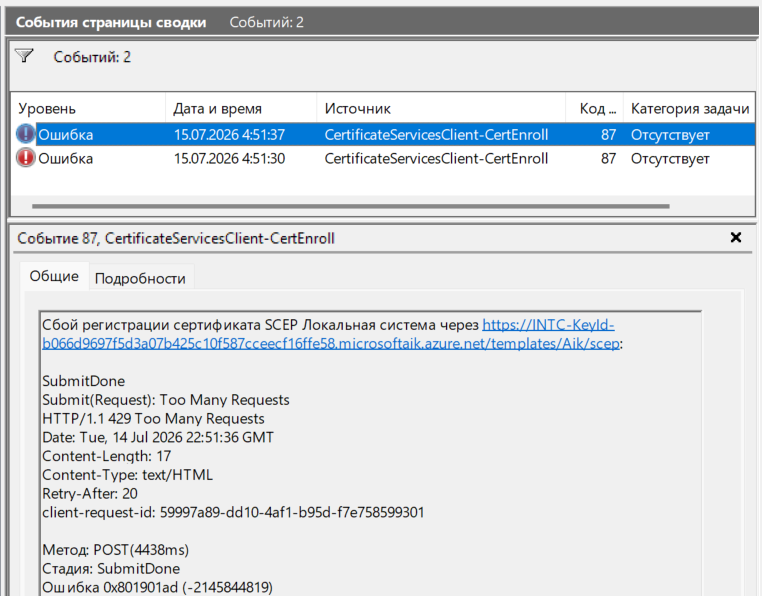The height and width of the screenshot is (596, 762).
Task: Switch to the Подробности tab
Action: click(x=140, y=278)
